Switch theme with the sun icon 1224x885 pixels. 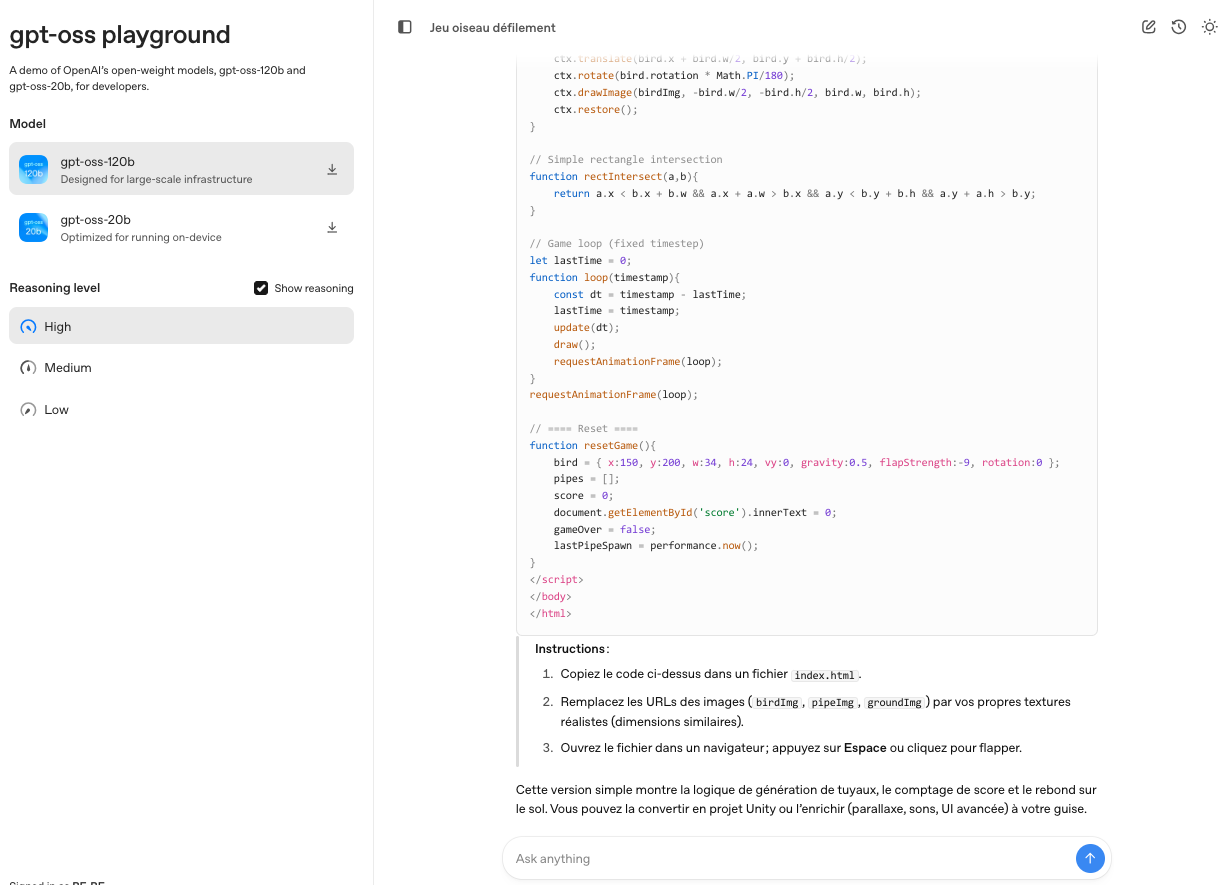tap(1209, 27)
